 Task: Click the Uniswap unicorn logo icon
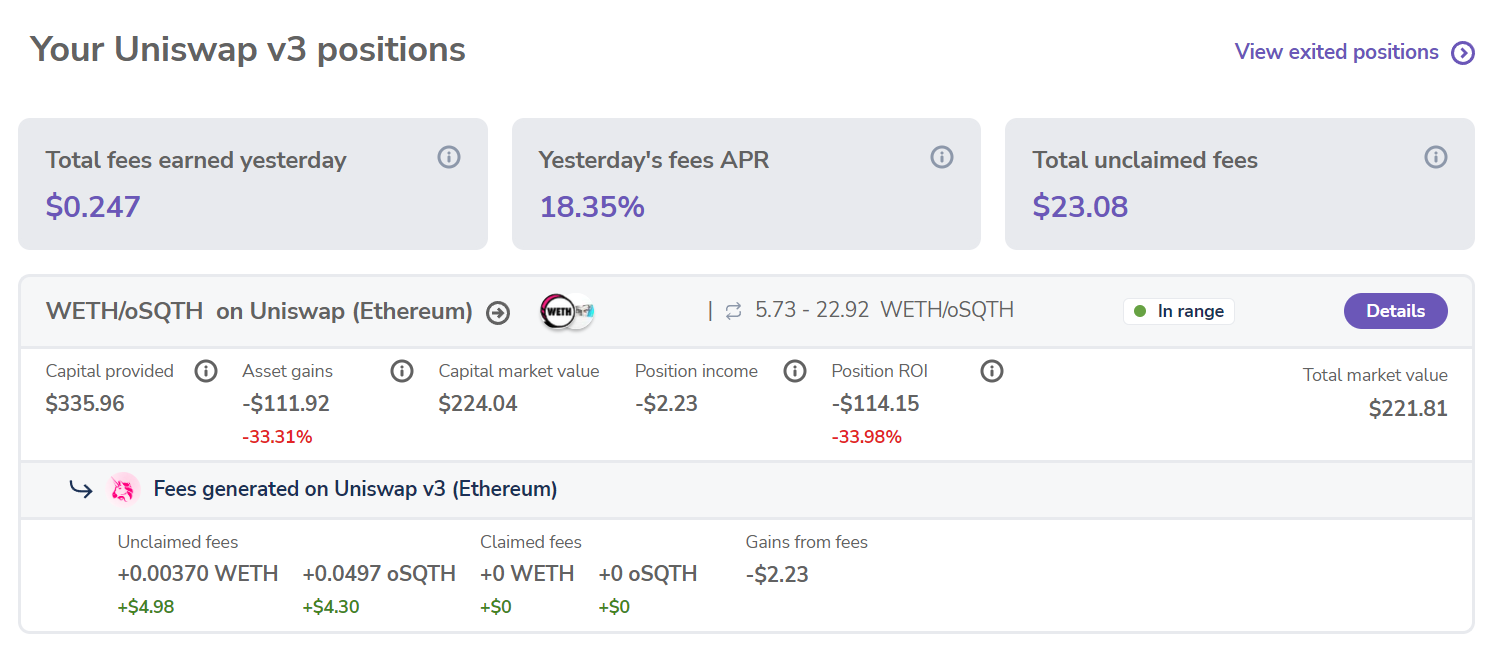[123, 489]
